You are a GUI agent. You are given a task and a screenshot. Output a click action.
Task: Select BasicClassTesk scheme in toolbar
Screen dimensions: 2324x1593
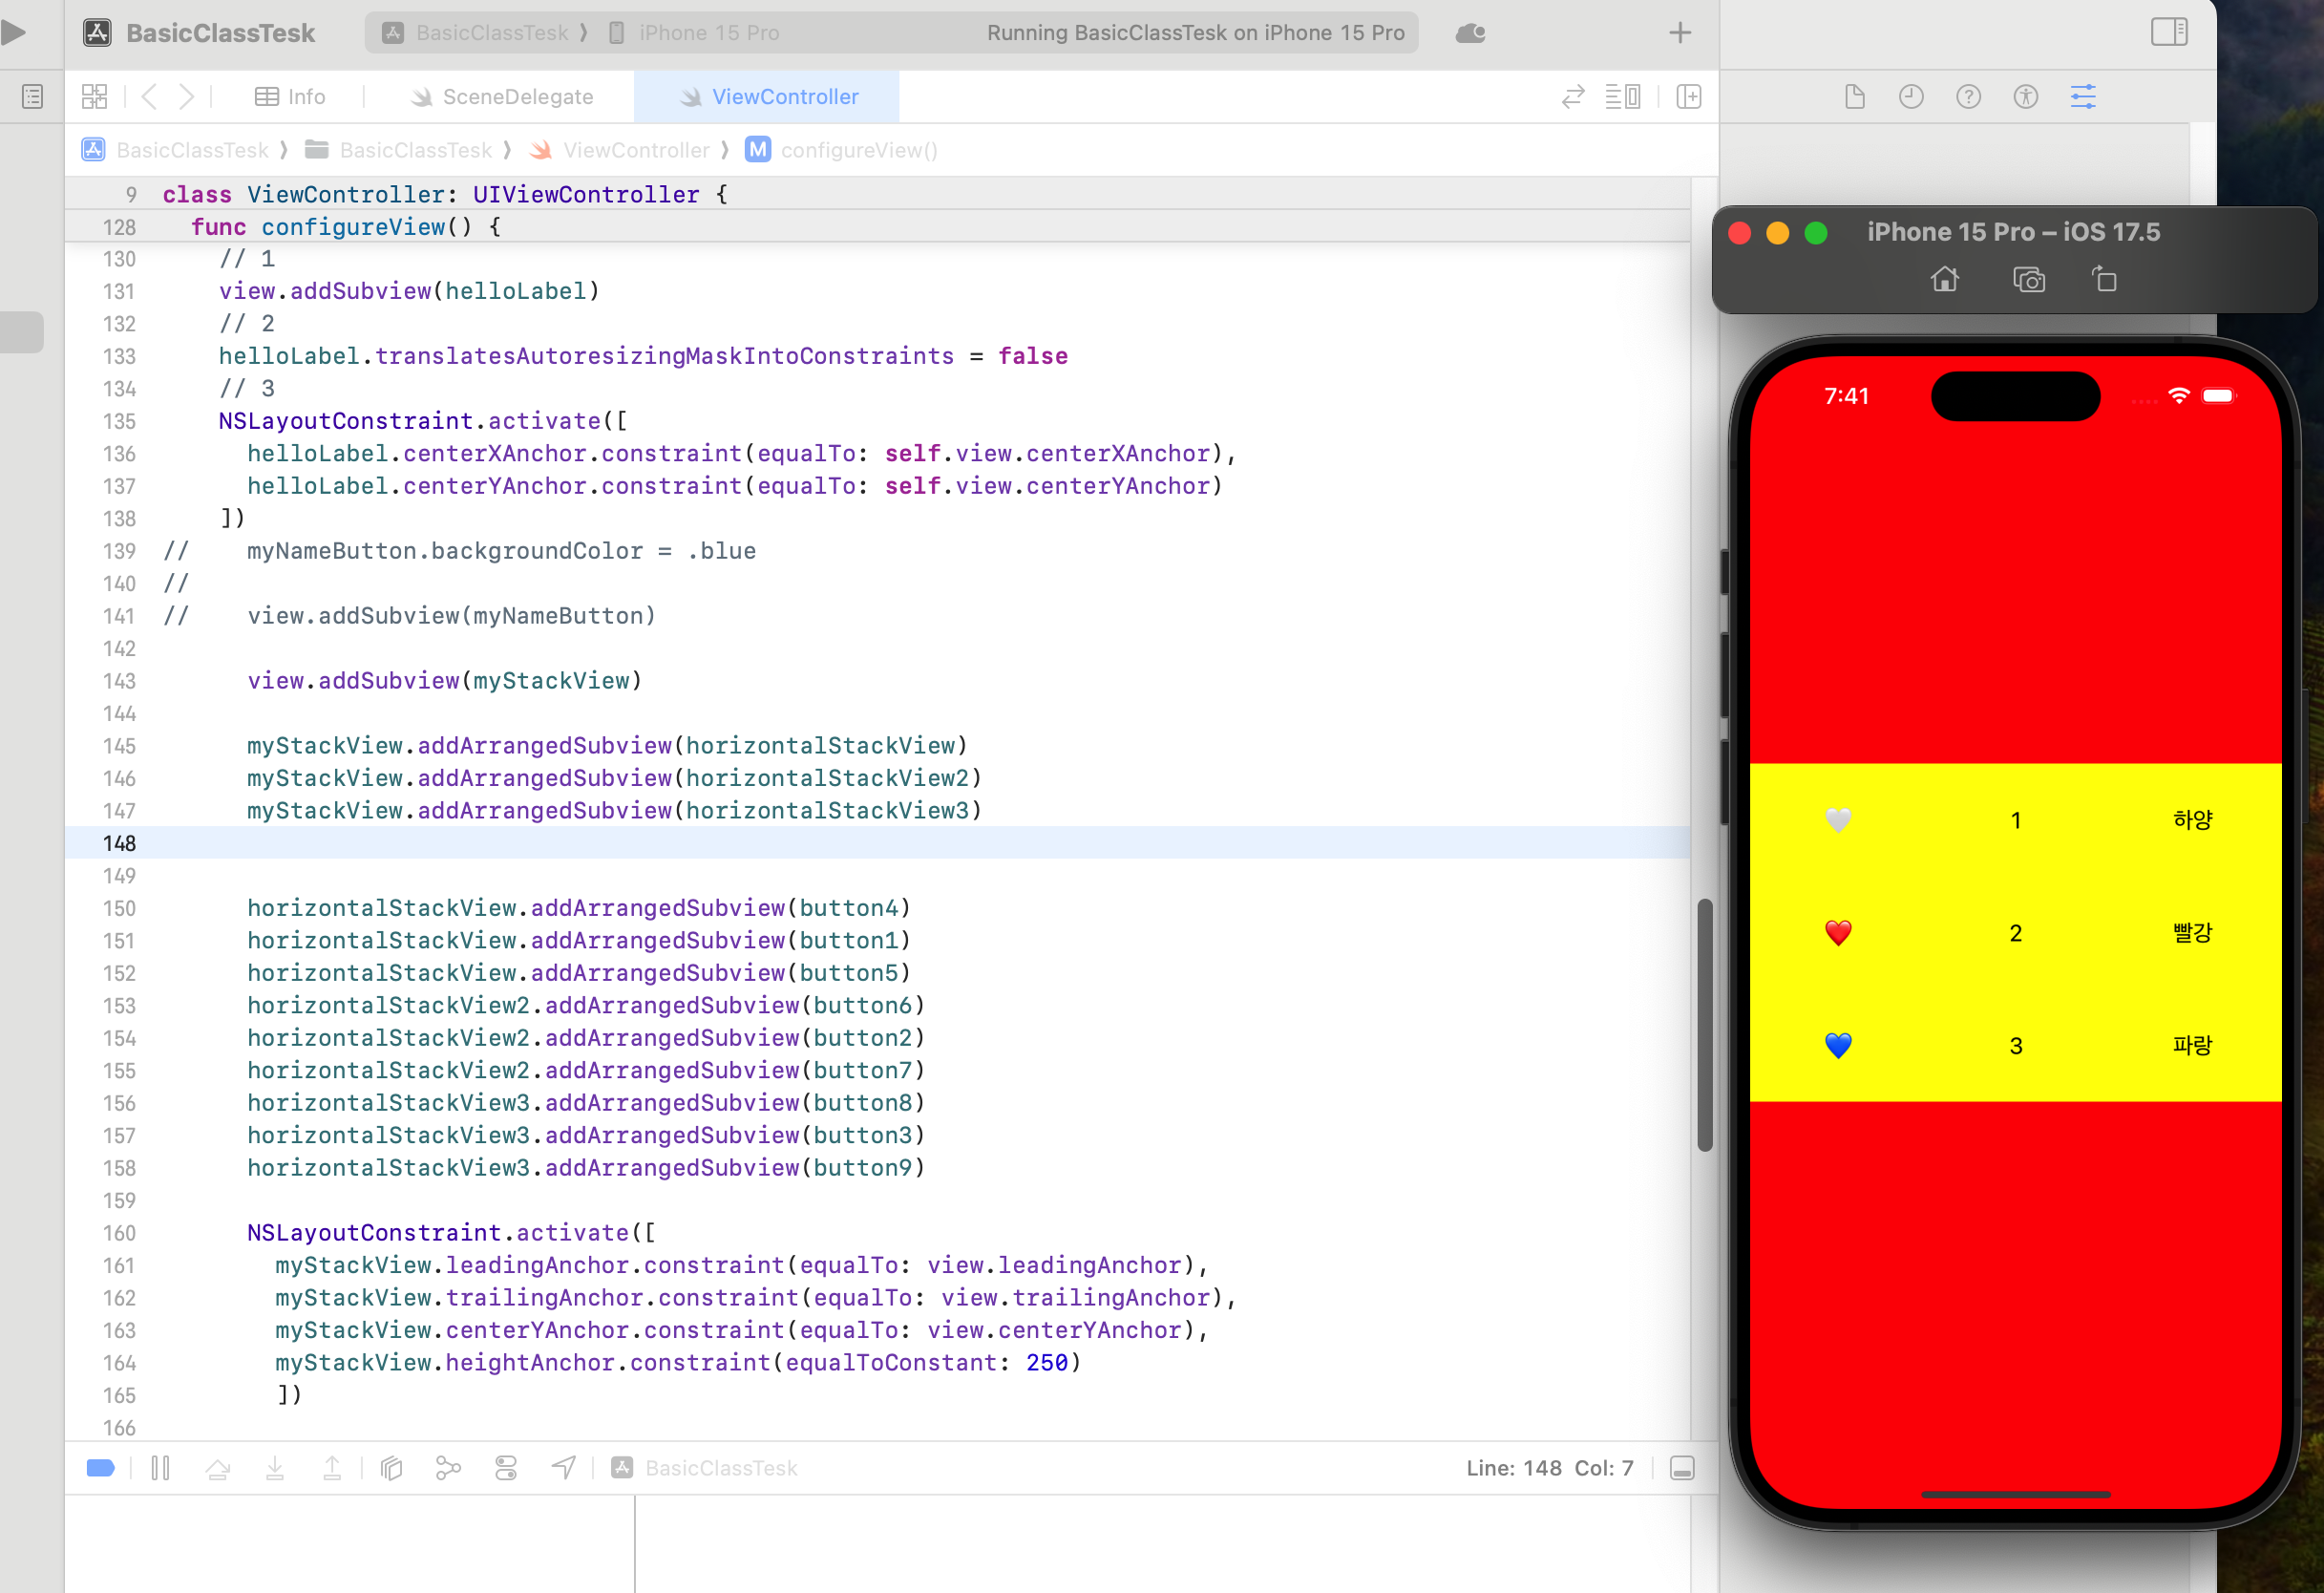pos(476,33)
